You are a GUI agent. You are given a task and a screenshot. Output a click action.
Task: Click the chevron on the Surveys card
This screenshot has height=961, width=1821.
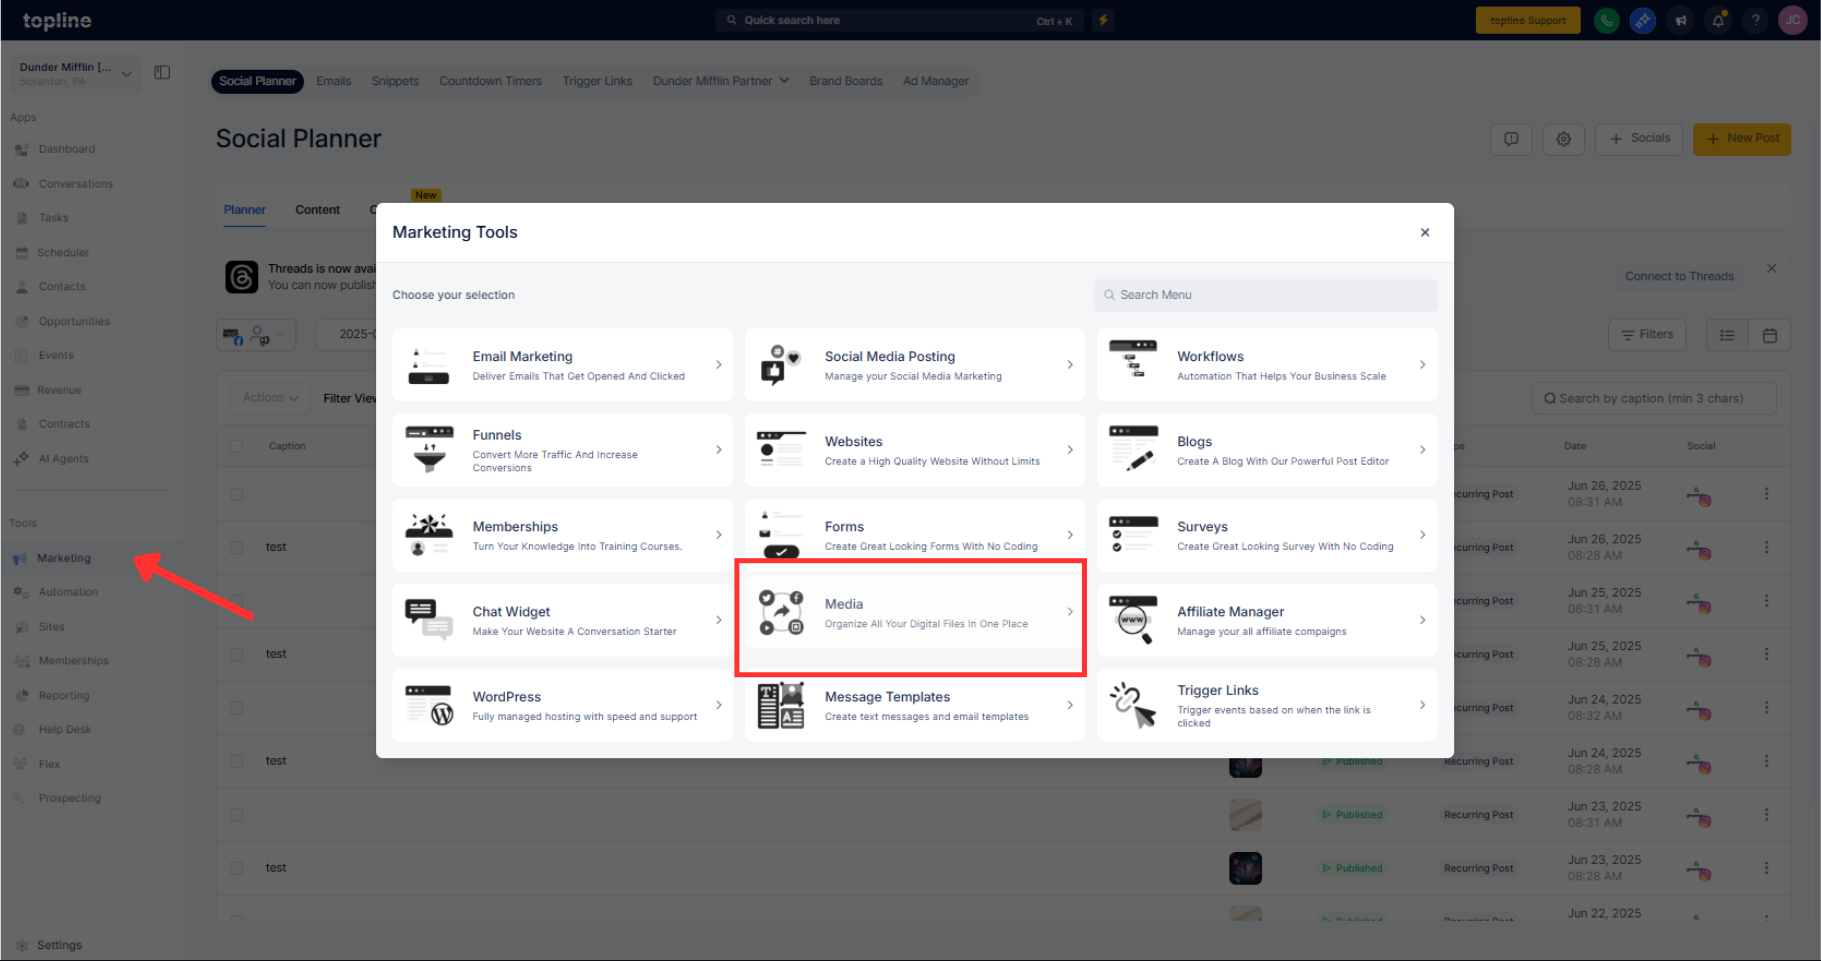pyautogui.click(x=1422, y=535)
